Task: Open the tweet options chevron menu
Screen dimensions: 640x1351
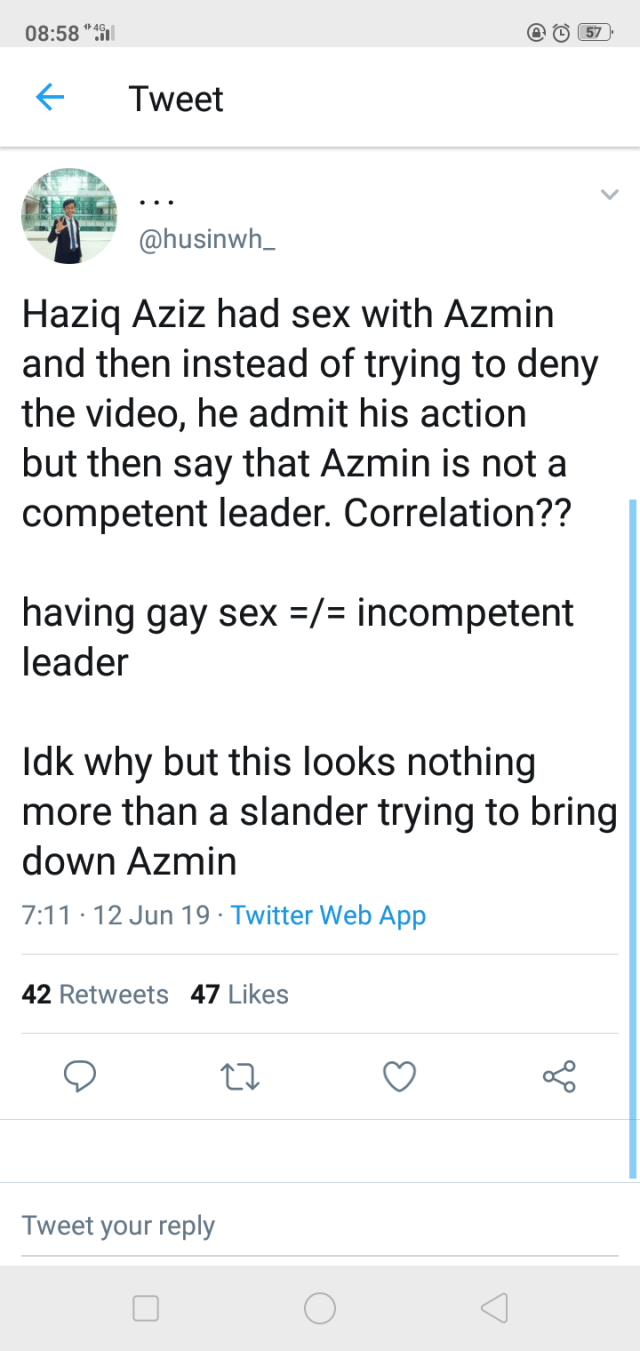Action: point(608,195)
